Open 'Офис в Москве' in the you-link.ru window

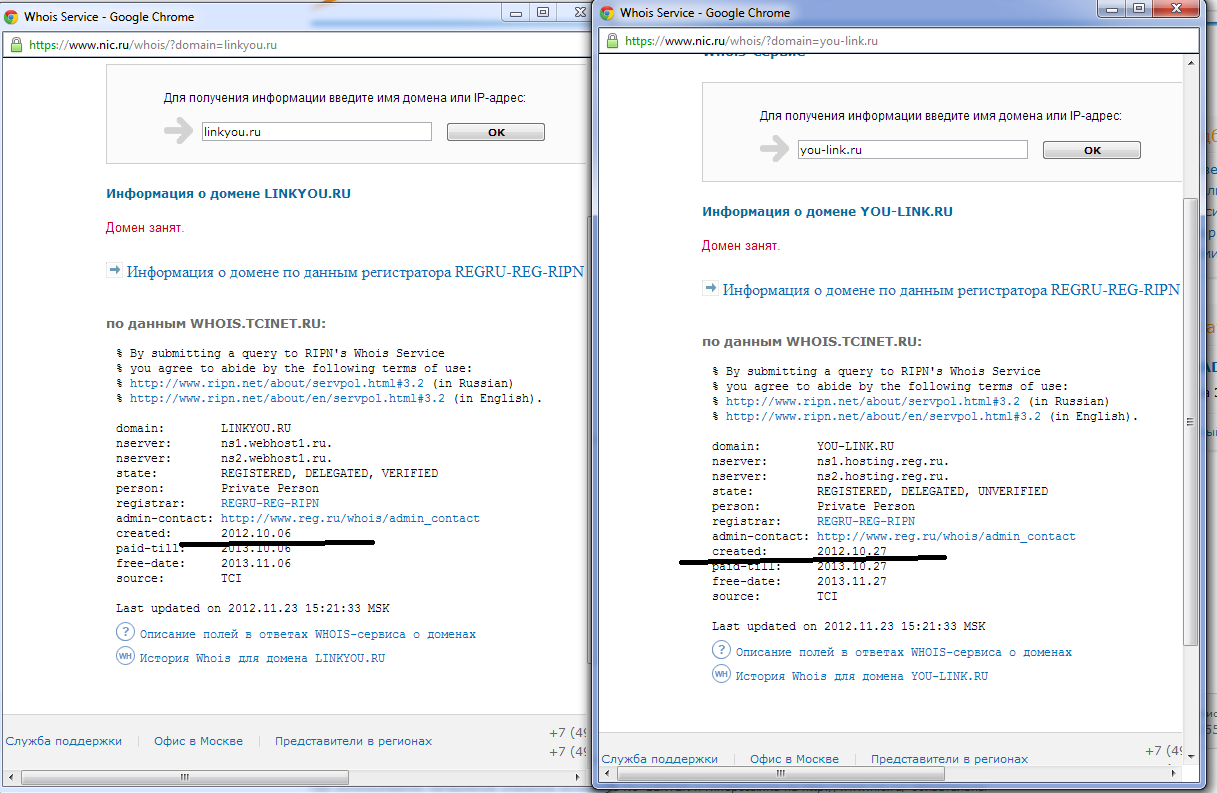pos(794,759)
